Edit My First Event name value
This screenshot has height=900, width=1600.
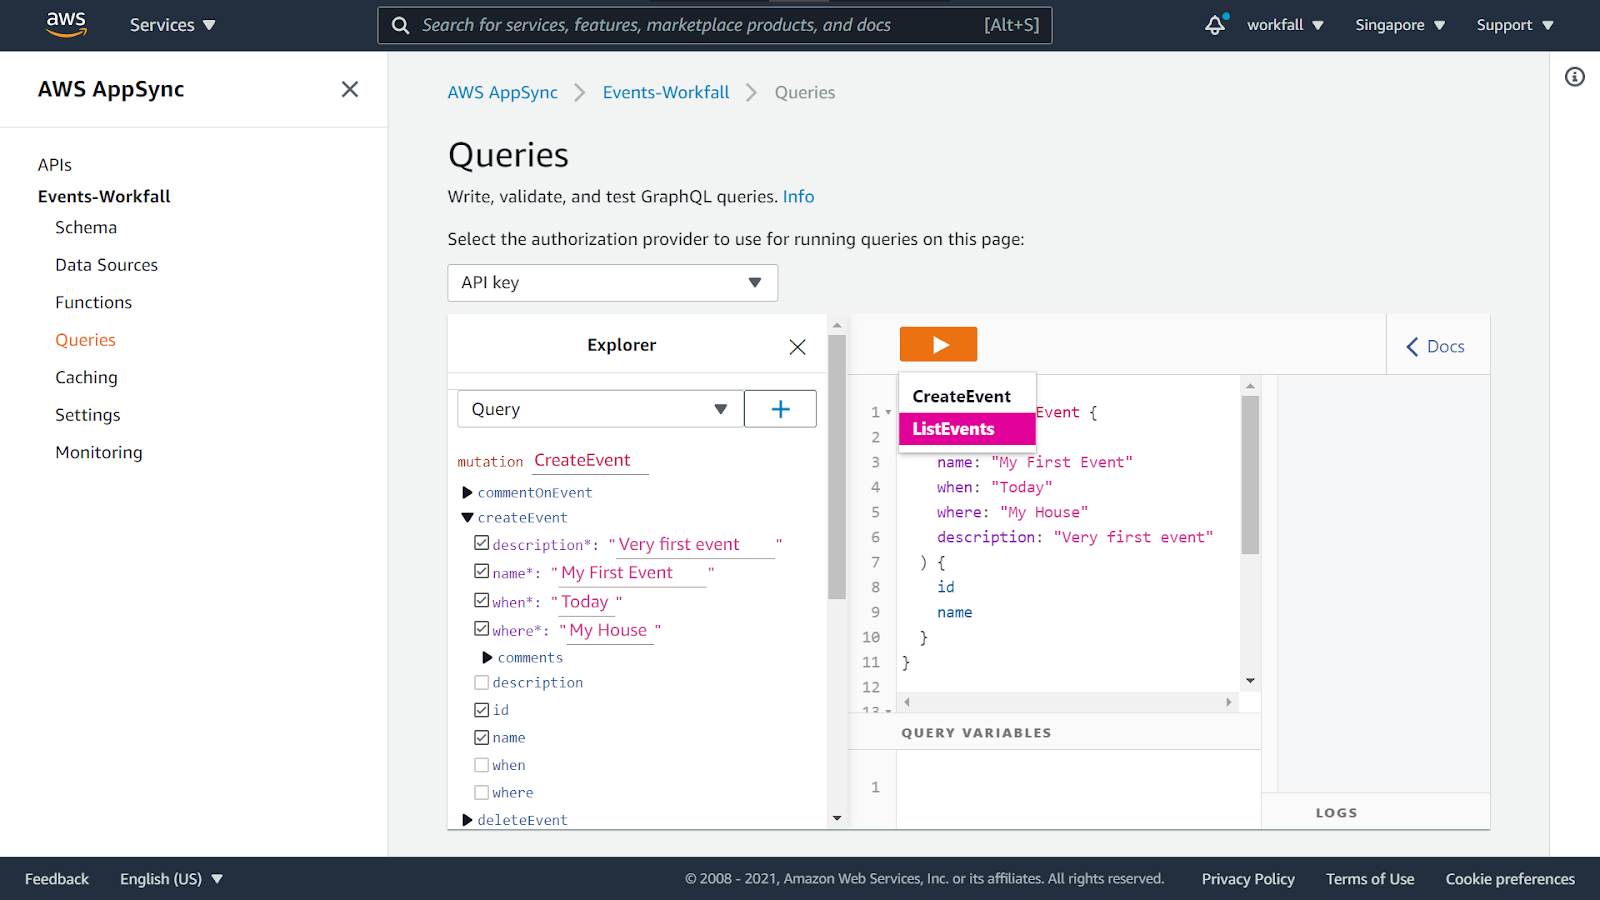pos(633,573)
